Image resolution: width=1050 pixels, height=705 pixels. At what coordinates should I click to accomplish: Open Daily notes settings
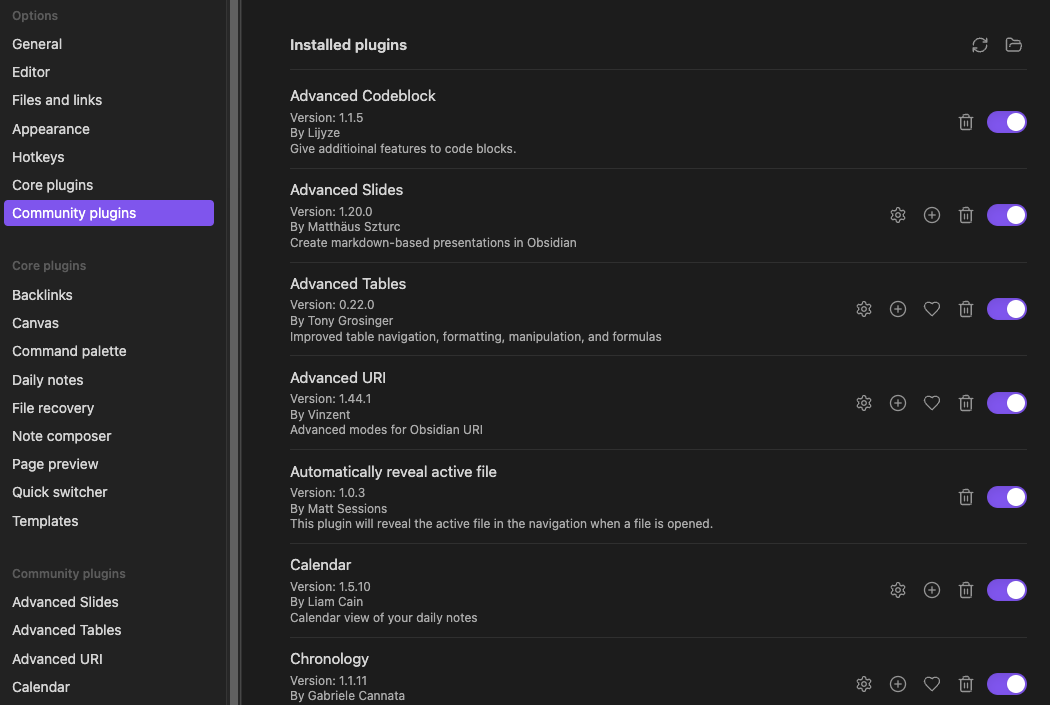(x=109, y=380)
